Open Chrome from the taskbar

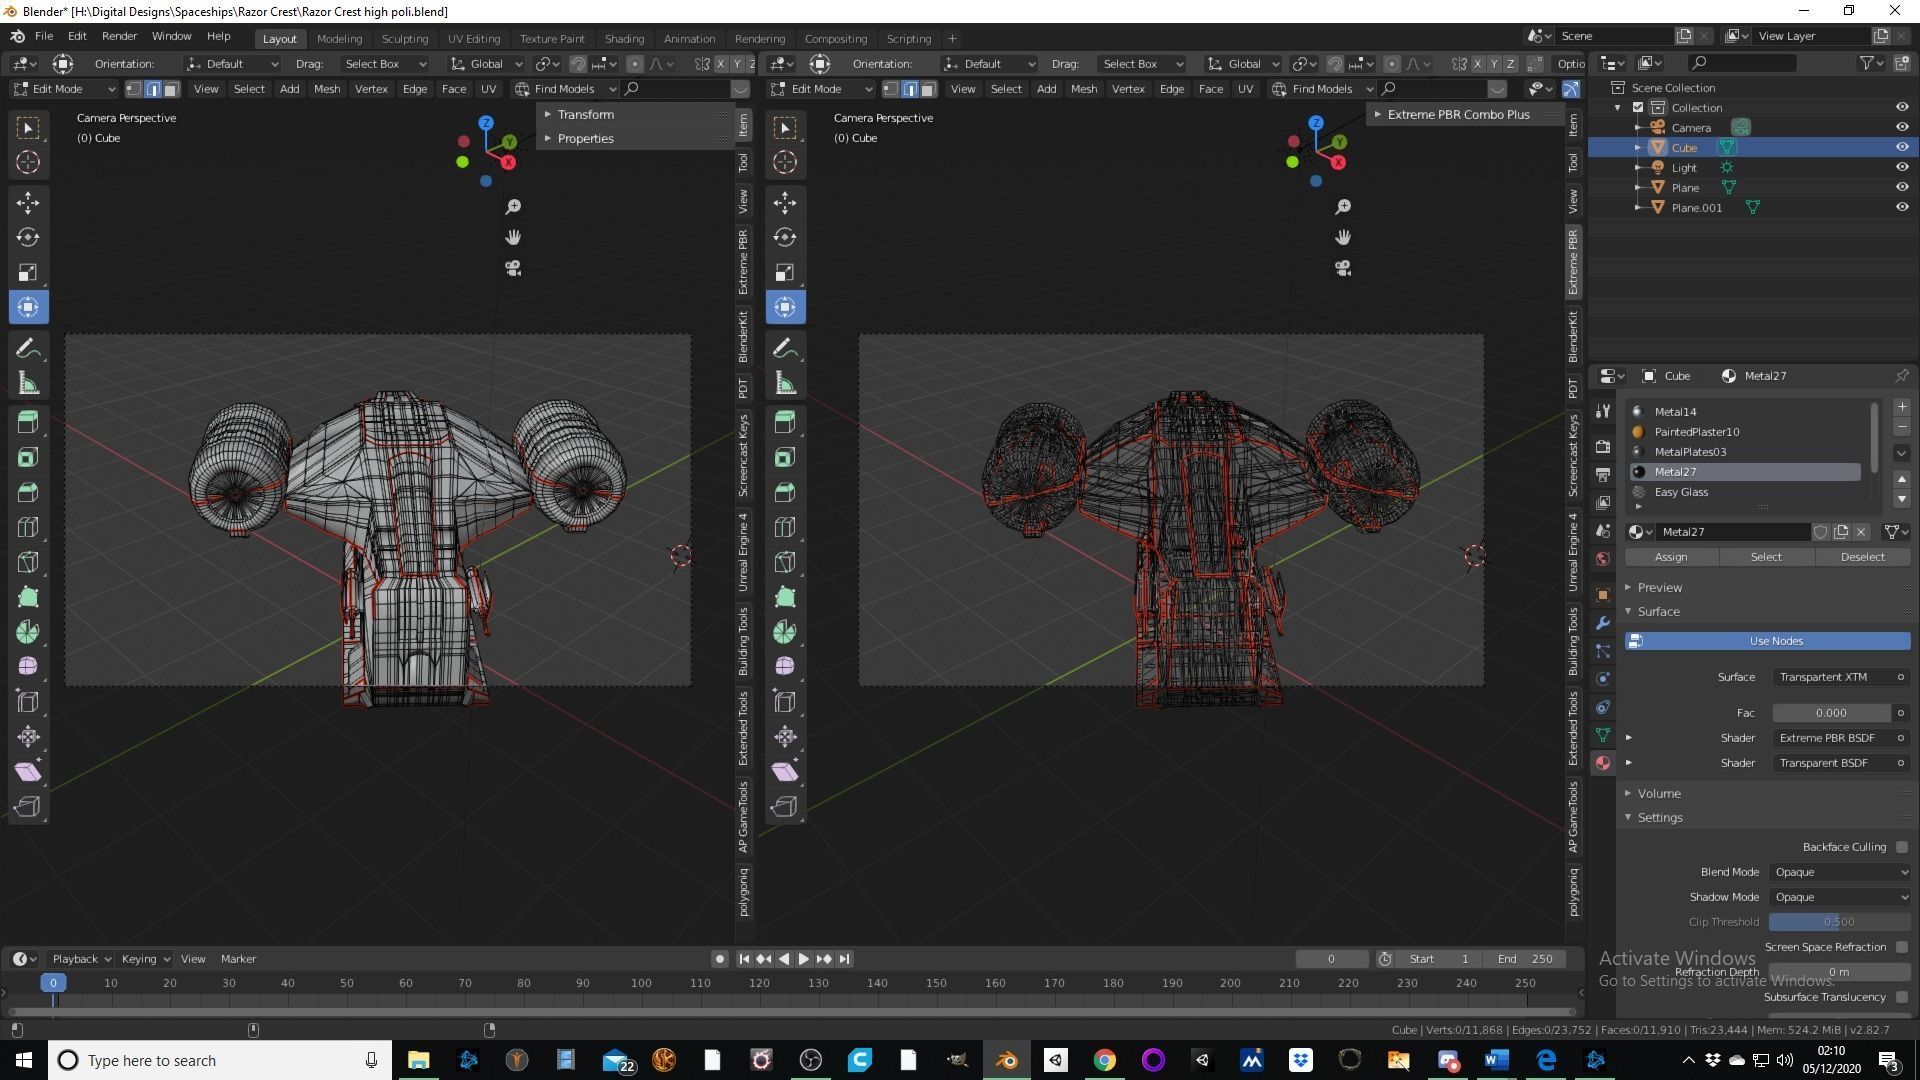[1104, 1060]
